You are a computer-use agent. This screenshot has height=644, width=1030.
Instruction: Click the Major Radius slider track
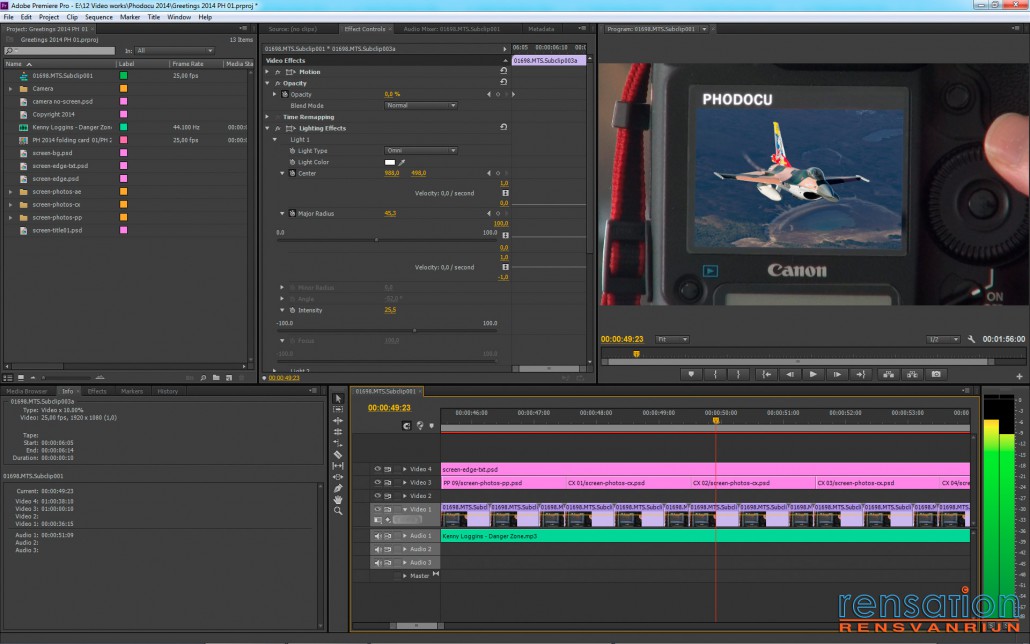tap(388, 240)
